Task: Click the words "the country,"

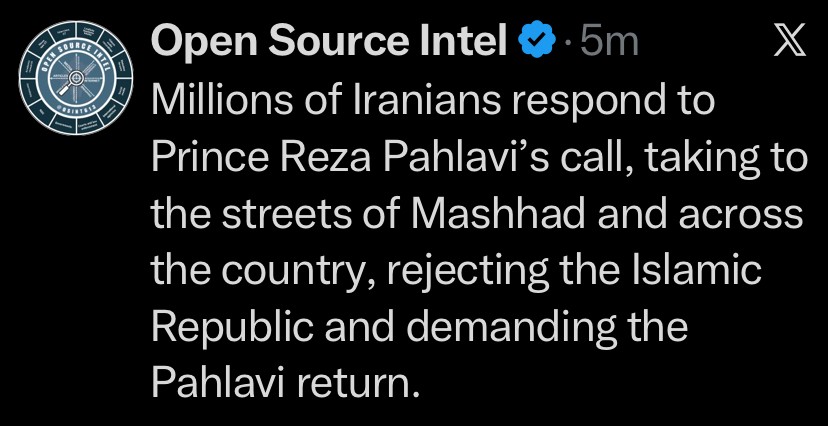Action: pyautogui.click(x=254, y=271)
